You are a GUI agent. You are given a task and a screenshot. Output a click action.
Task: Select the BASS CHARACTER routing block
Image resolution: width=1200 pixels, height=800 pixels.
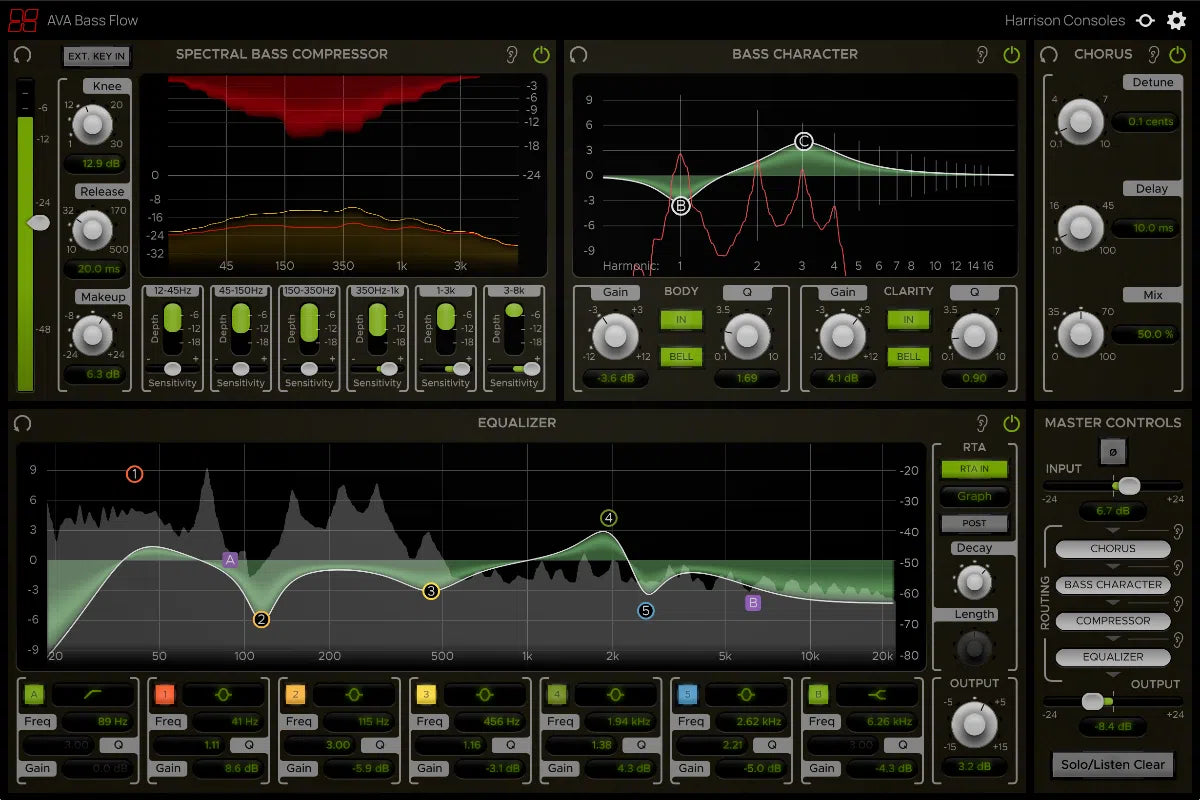click(1112, 585)
